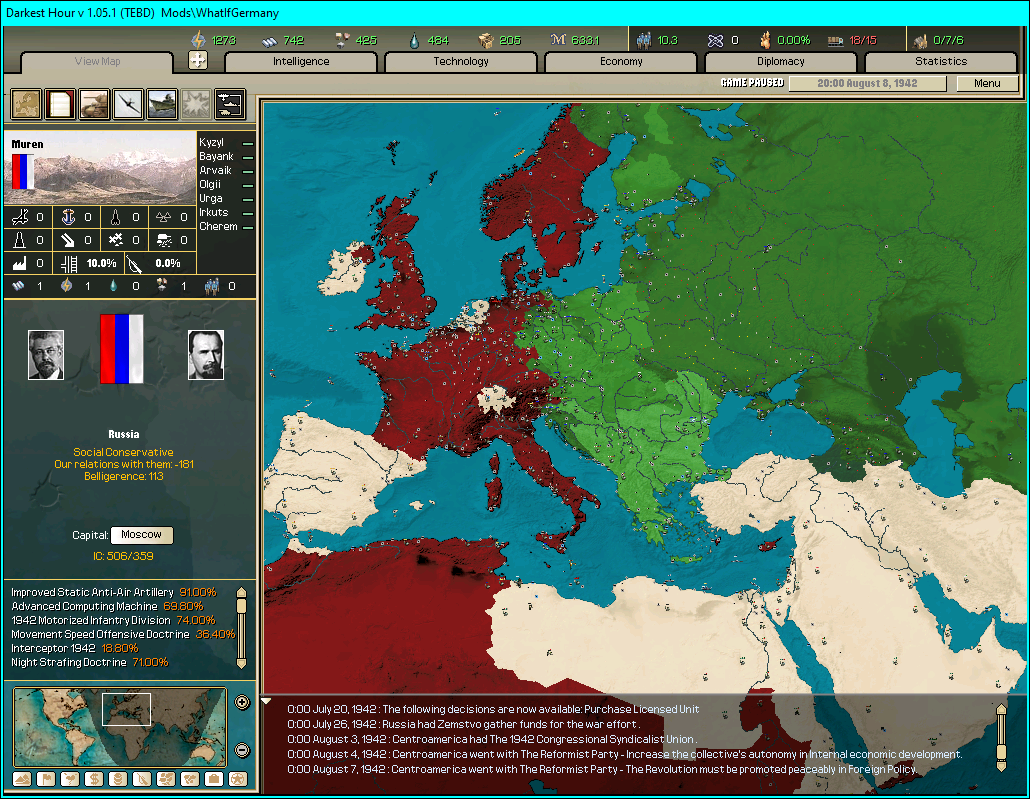Open the force pool units diagram icon

coord(230,104)
